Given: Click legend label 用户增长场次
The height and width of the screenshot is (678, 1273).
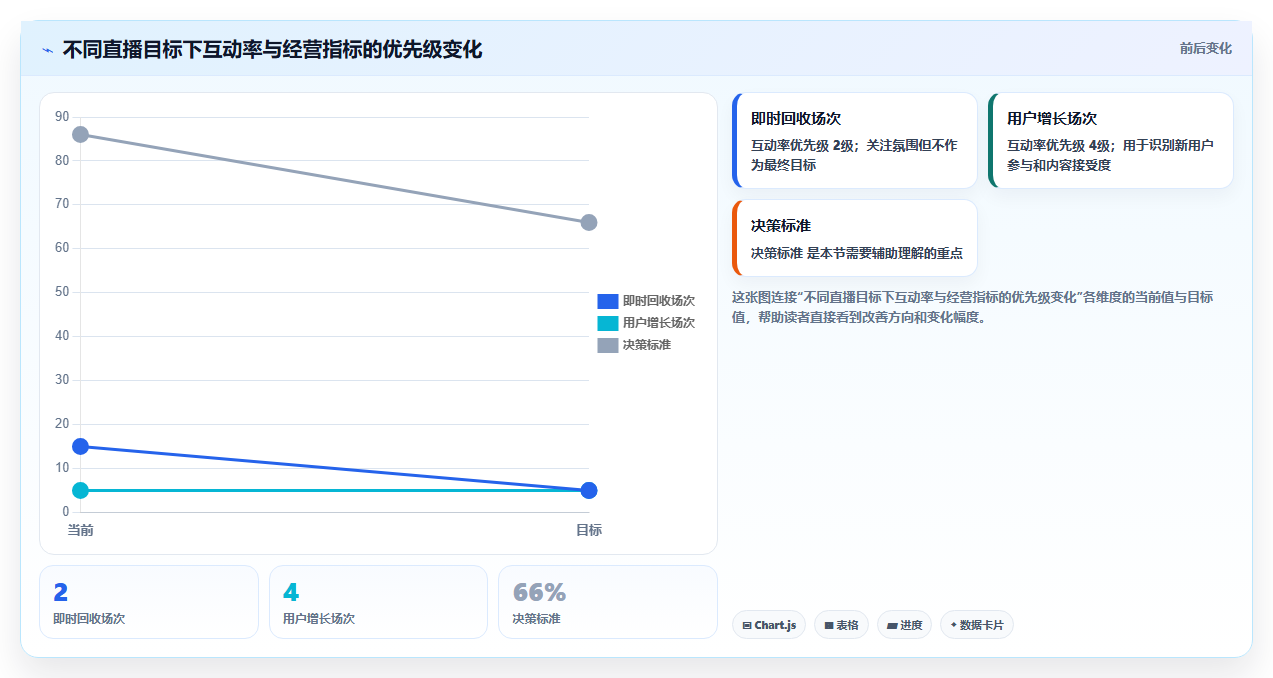Looking at the screenshot, I should (x=658, y=323).
